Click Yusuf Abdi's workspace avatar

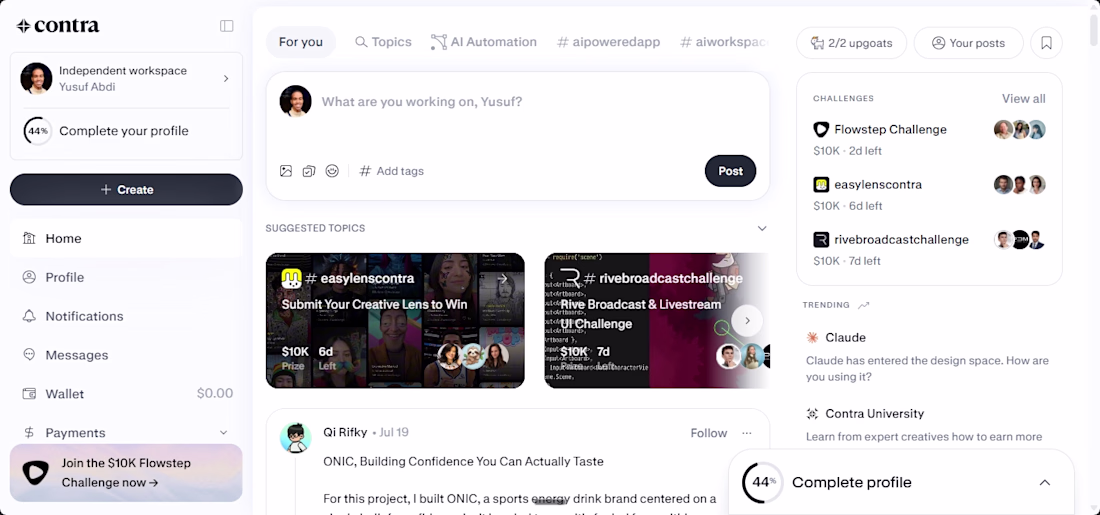[x=36, y=79]
